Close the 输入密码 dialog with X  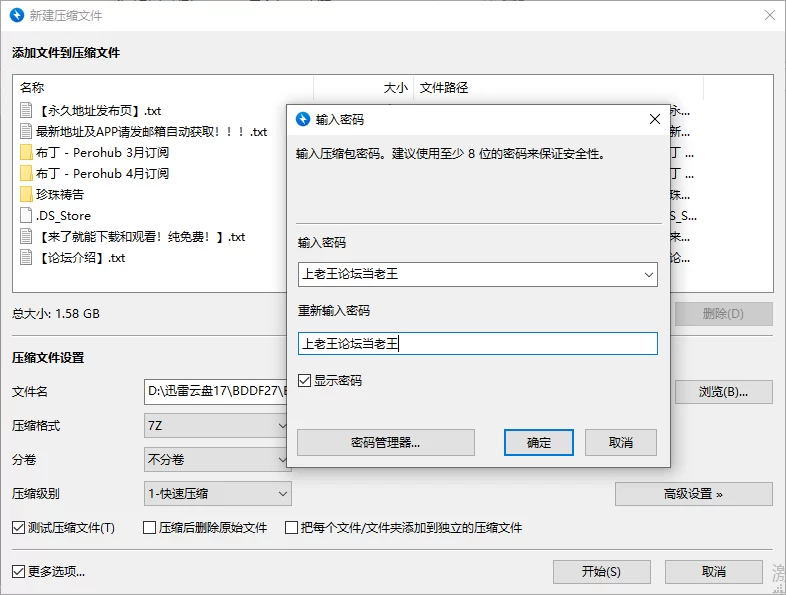[x=655, y=119]
